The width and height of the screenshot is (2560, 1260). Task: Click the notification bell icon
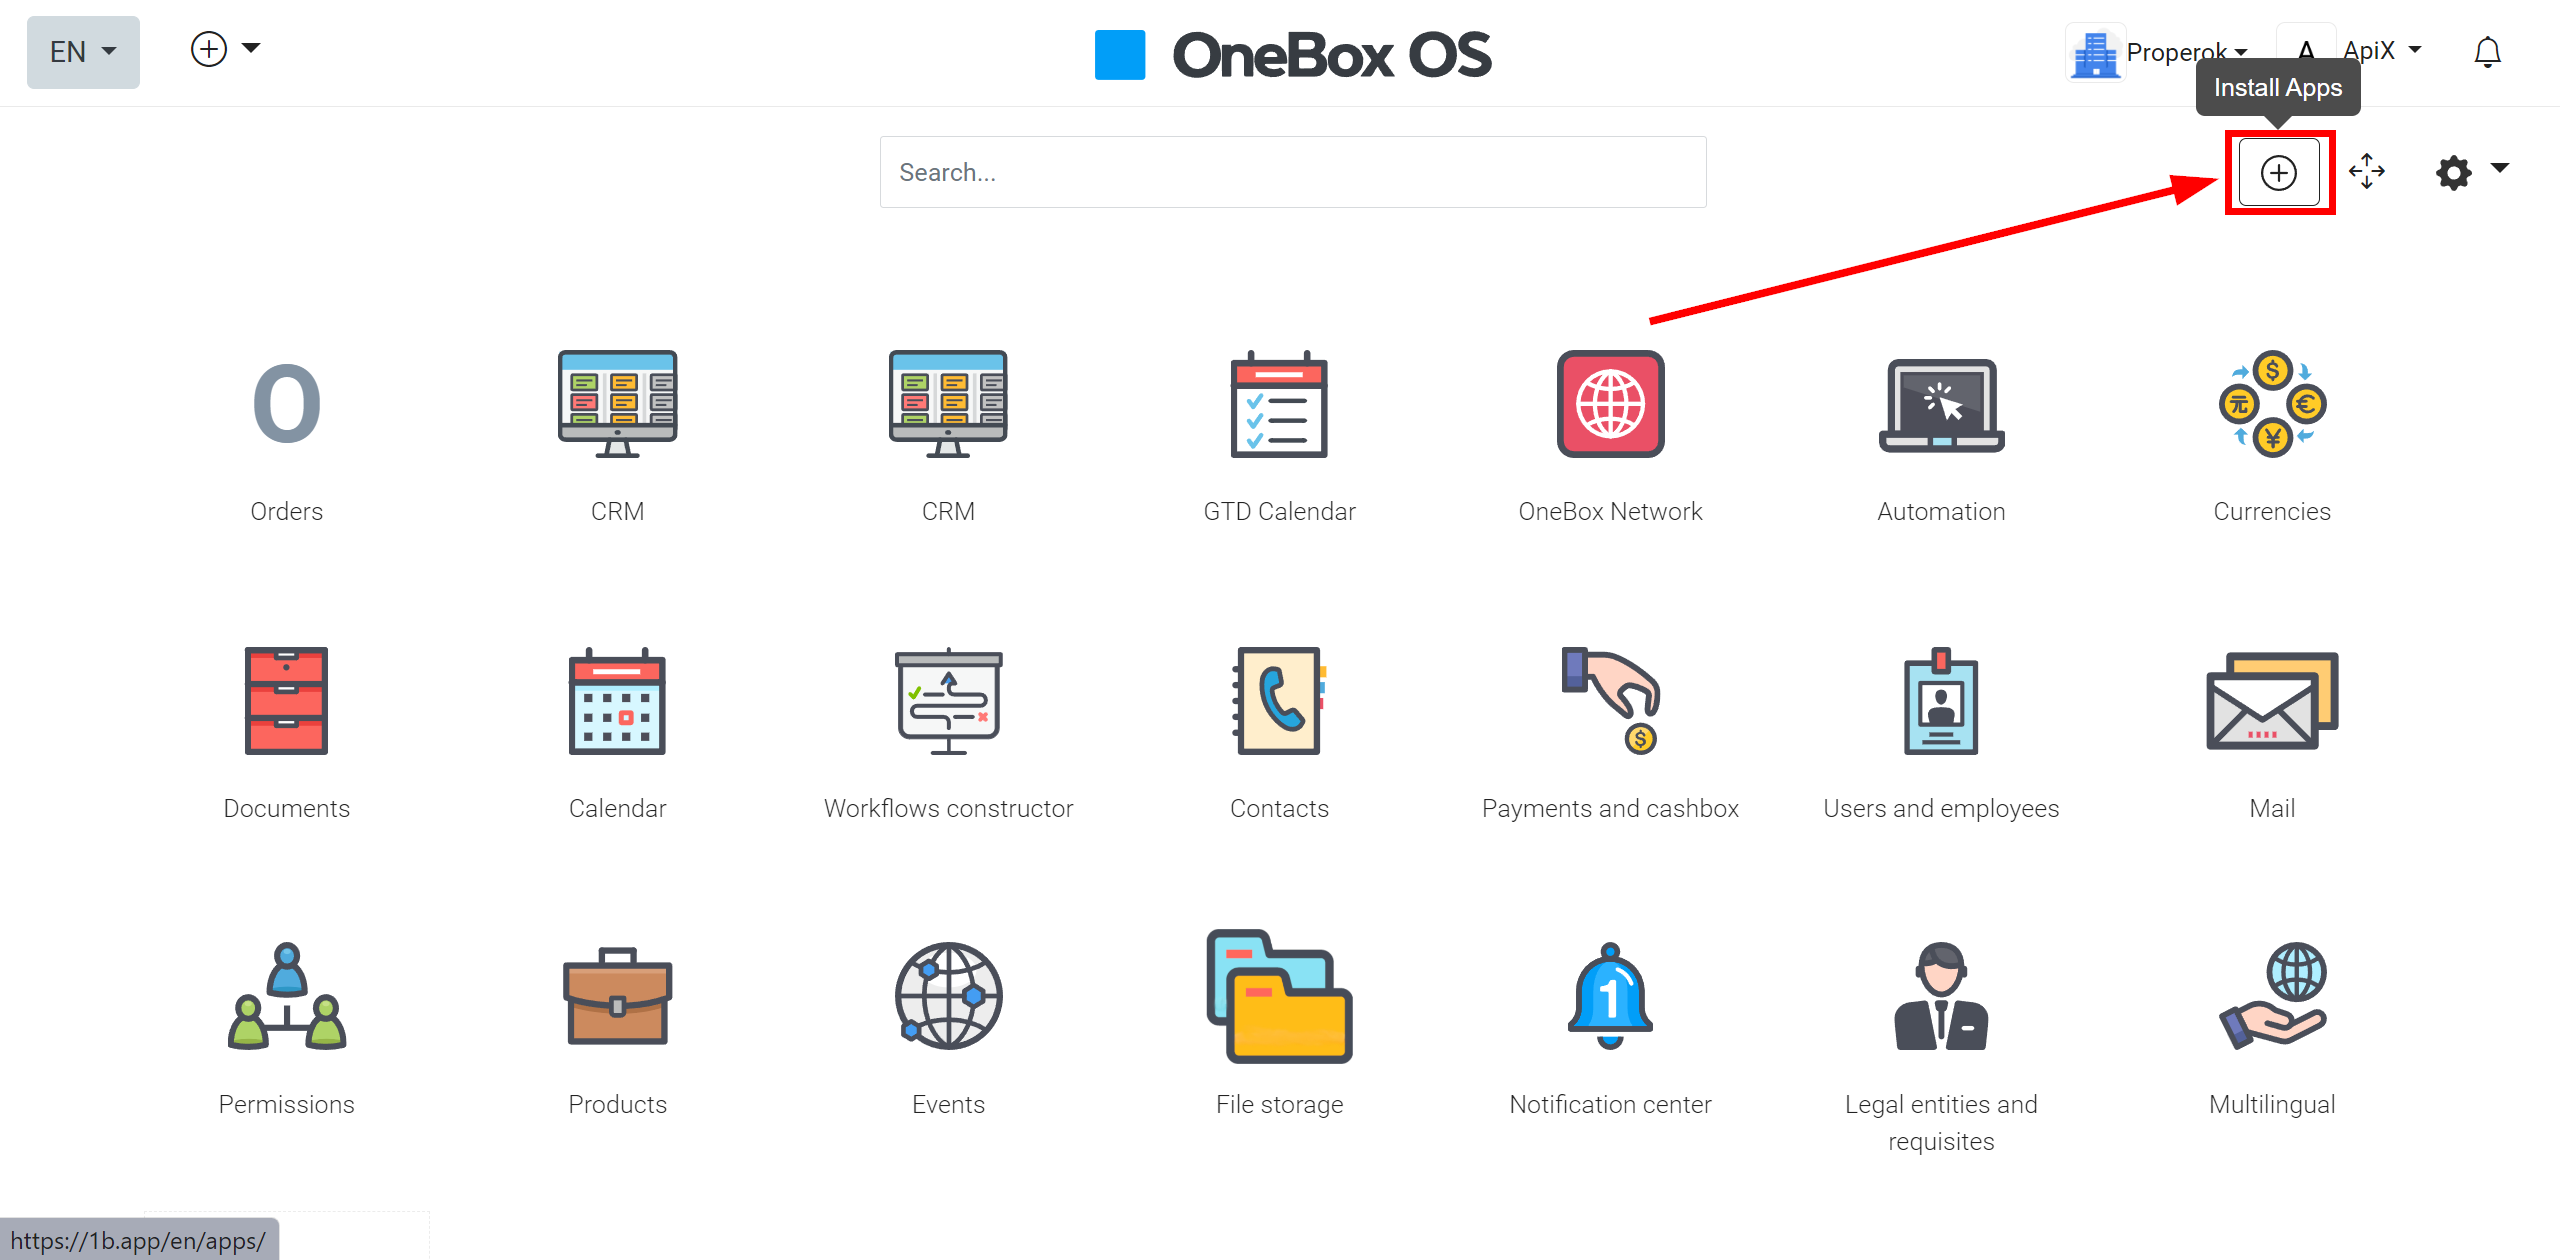2490,54
